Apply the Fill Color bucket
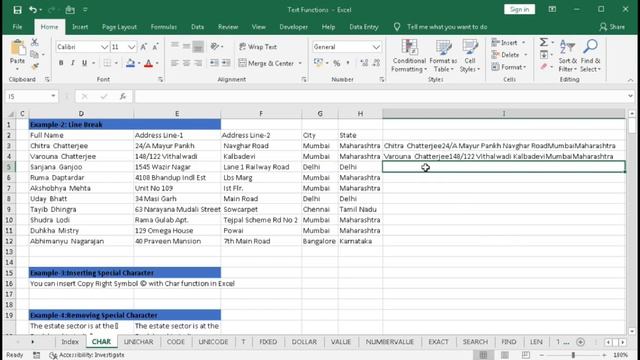This screenshot has height=360, width=640. point(130,63)
